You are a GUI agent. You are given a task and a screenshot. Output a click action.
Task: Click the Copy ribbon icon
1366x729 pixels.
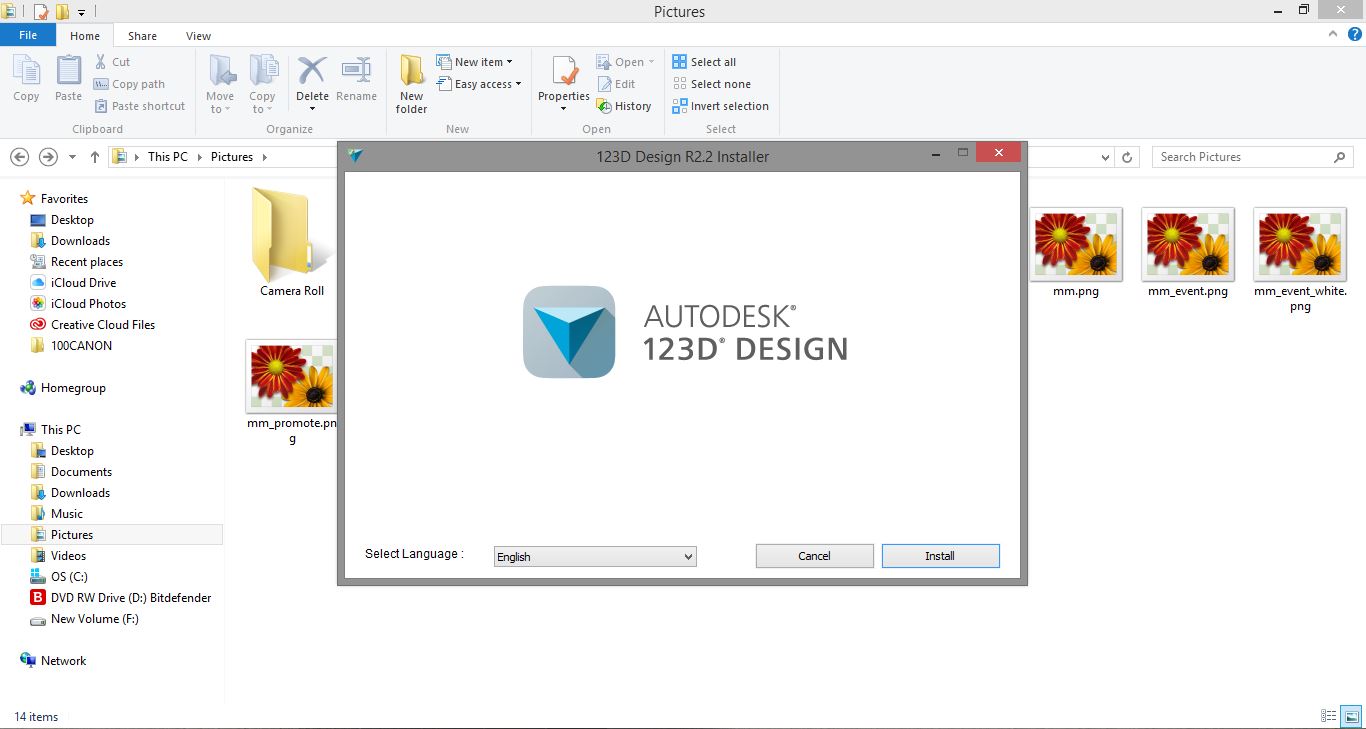pyautogui.click(x=27, y=79)
